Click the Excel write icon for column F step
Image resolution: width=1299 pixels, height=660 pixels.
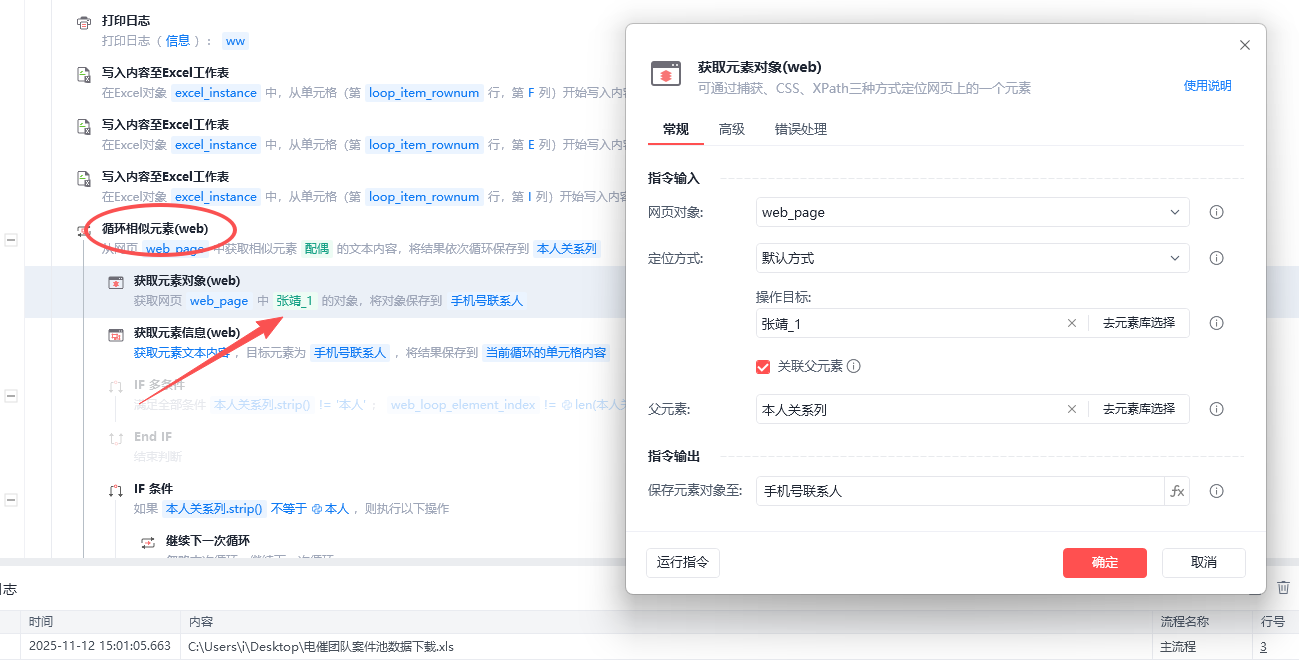[x=85, y=75]
